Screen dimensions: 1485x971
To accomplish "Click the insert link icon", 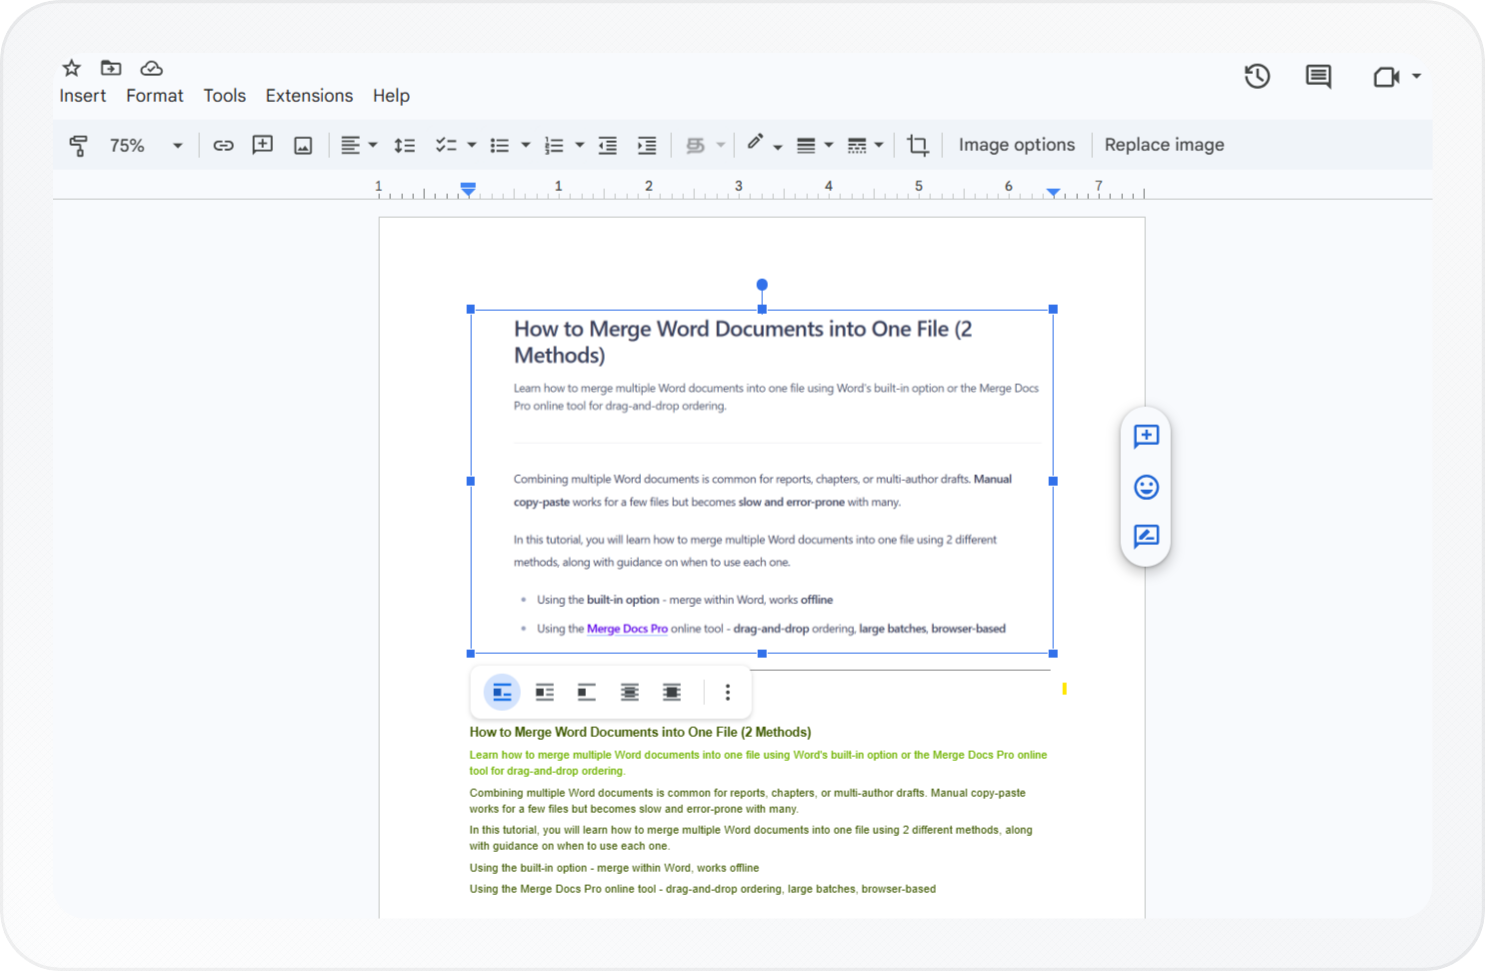I will 223,146.
